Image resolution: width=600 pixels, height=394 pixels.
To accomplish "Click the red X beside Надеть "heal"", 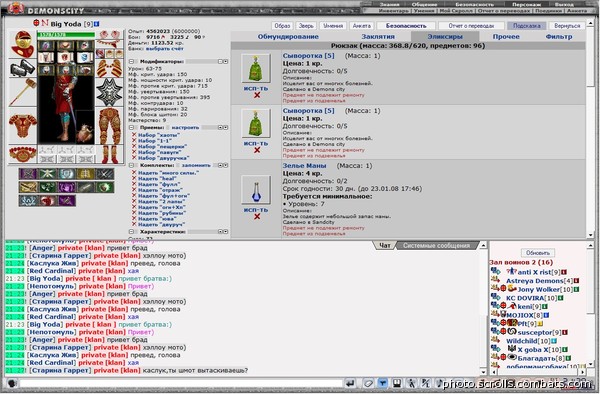I will 134,178.
